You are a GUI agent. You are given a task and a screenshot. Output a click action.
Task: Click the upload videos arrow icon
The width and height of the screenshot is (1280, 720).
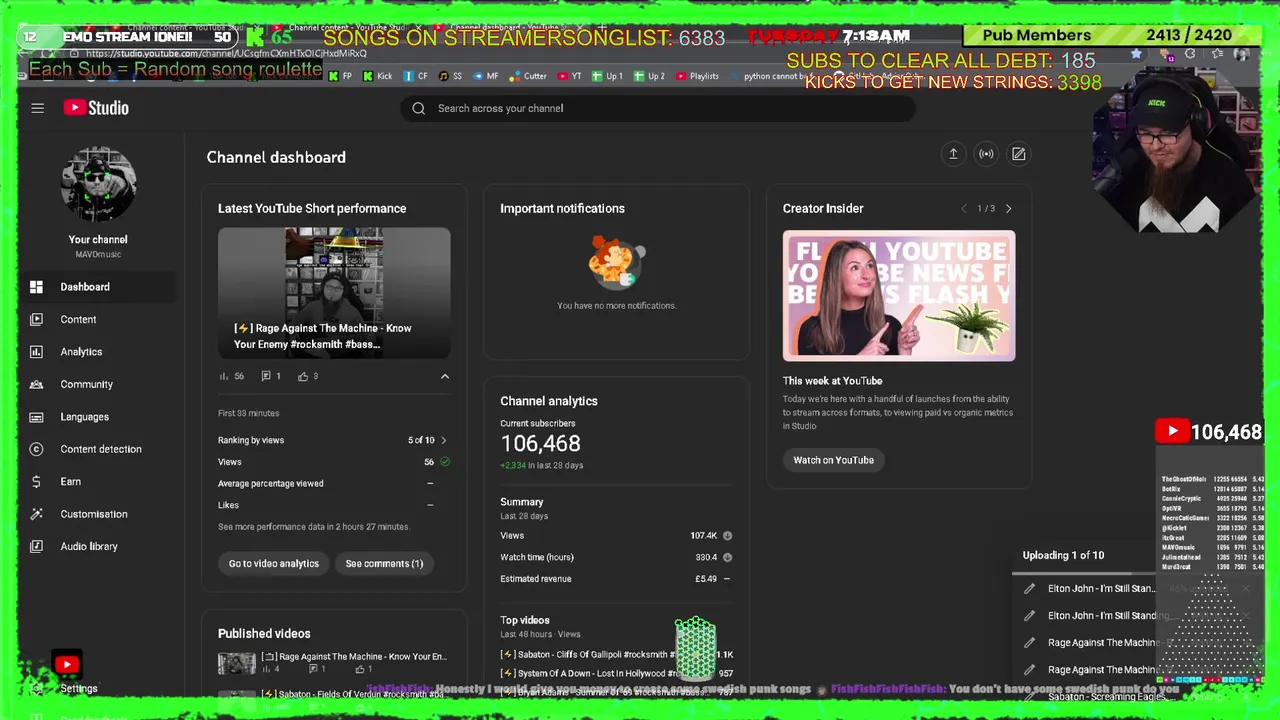click(953, 154)
